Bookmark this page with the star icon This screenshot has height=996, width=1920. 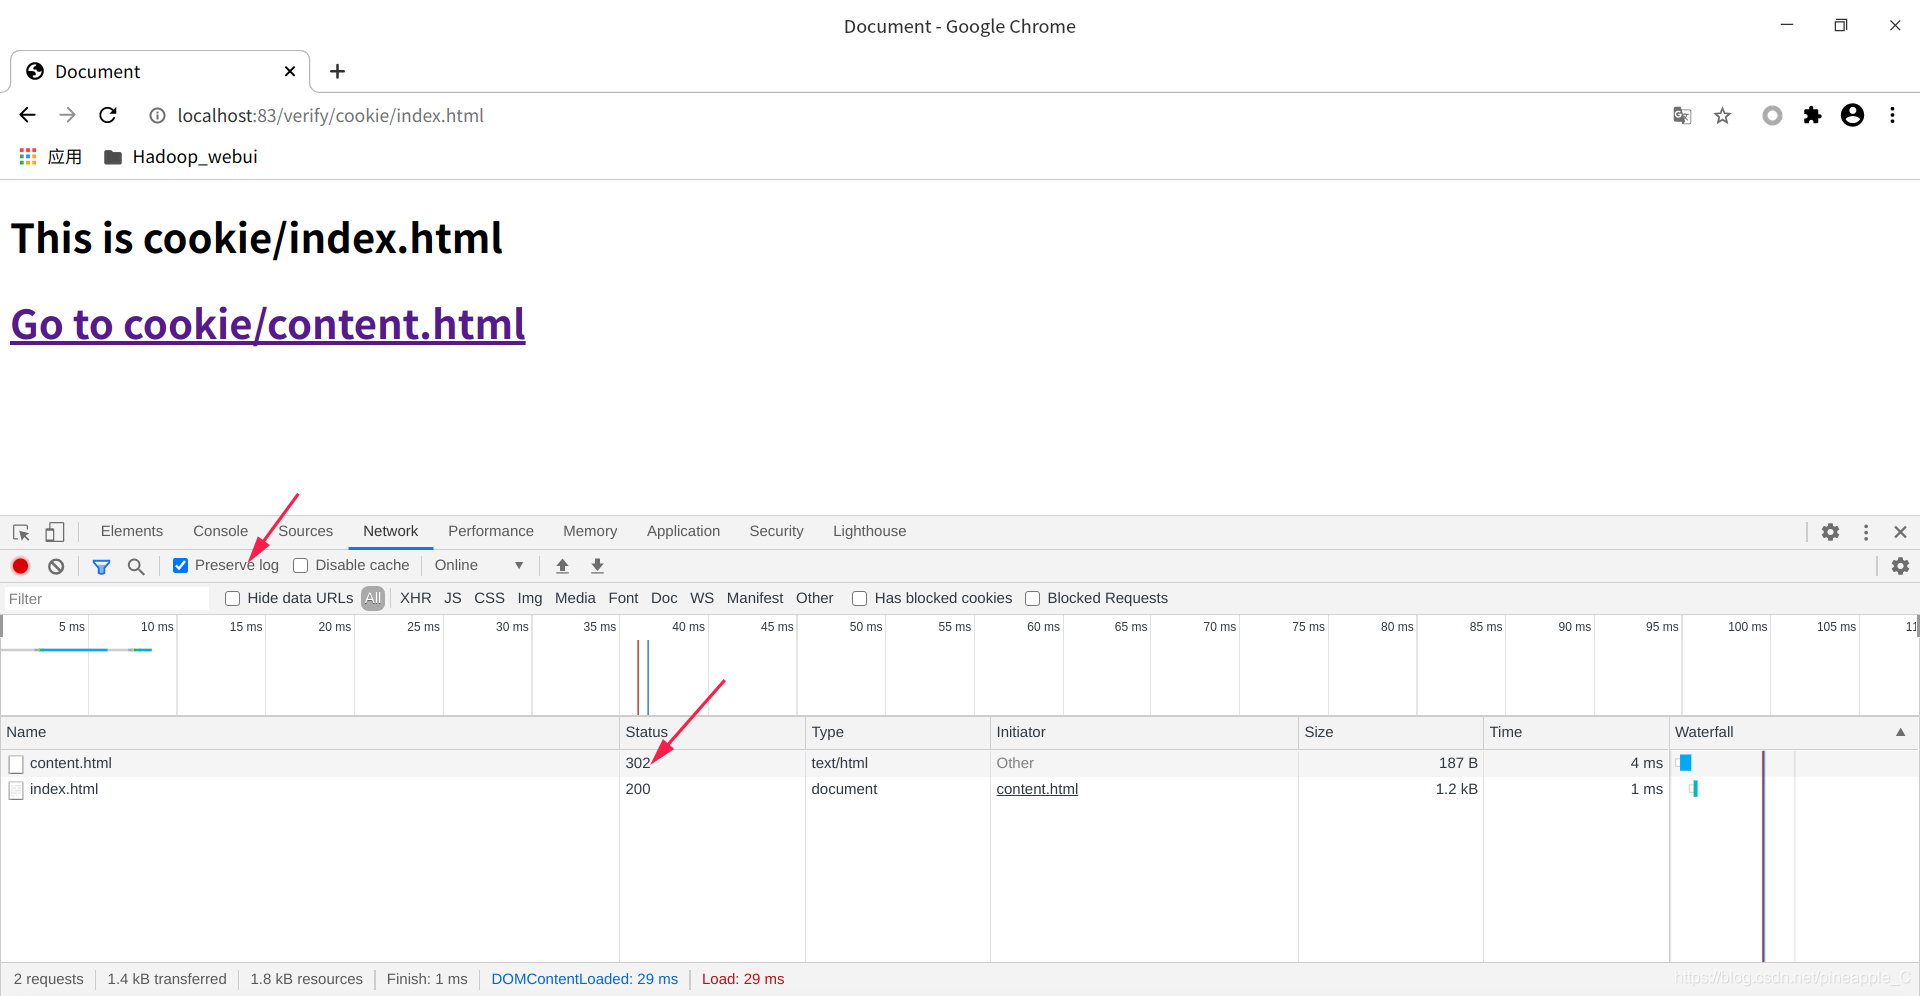click(x=1722, y=116)
